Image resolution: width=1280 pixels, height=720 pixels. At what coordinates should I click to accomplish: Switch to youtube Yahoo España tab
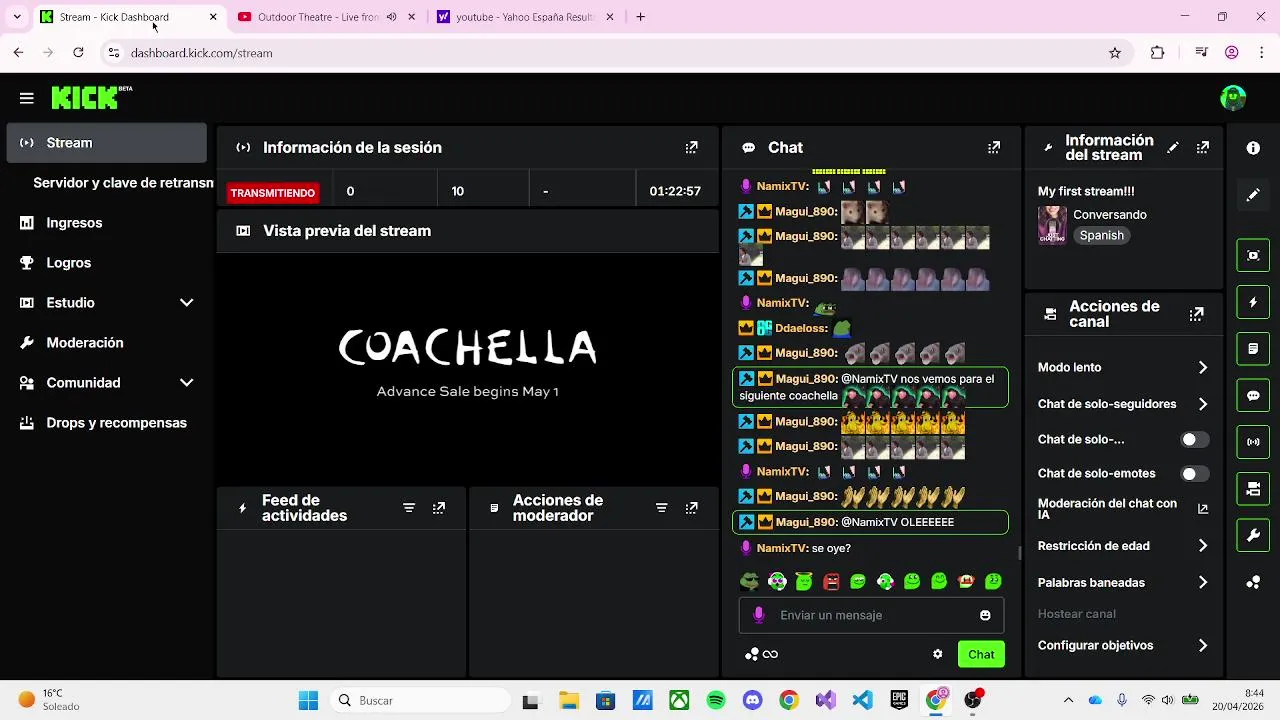pyautogui.click(x=524, y=17)
